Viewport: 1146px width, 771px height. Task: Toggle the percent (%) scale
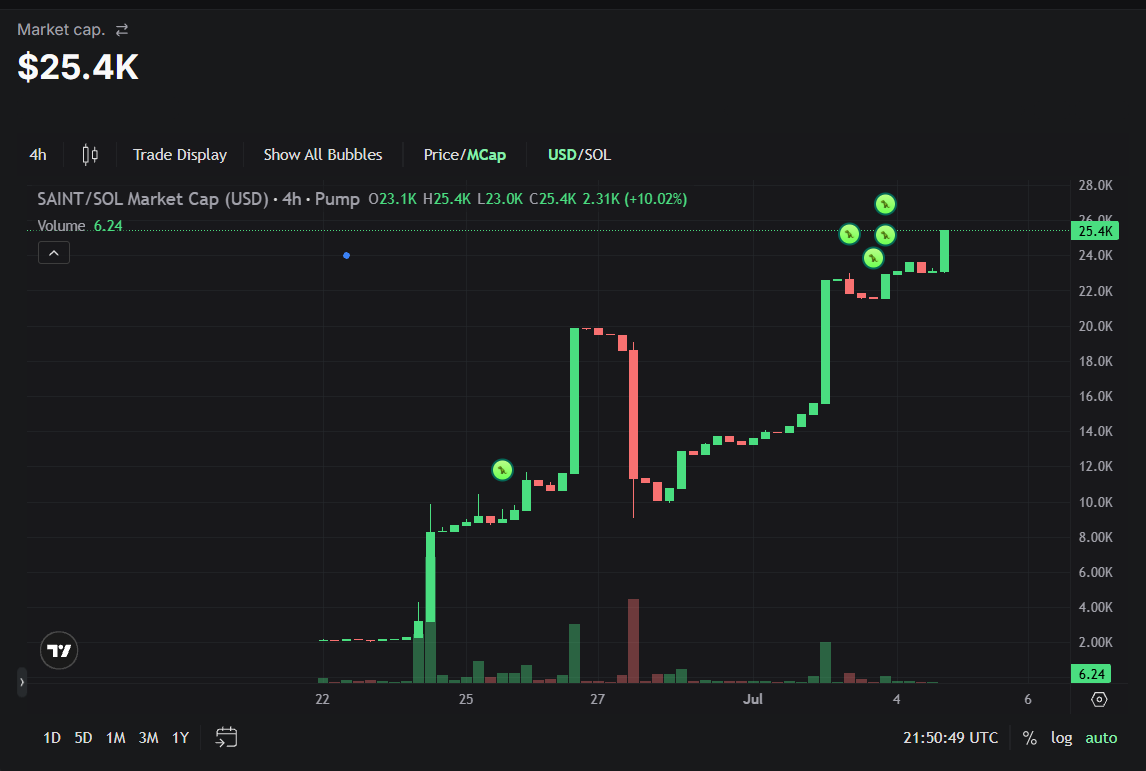pyautogui.click(x=1030, y=738)
